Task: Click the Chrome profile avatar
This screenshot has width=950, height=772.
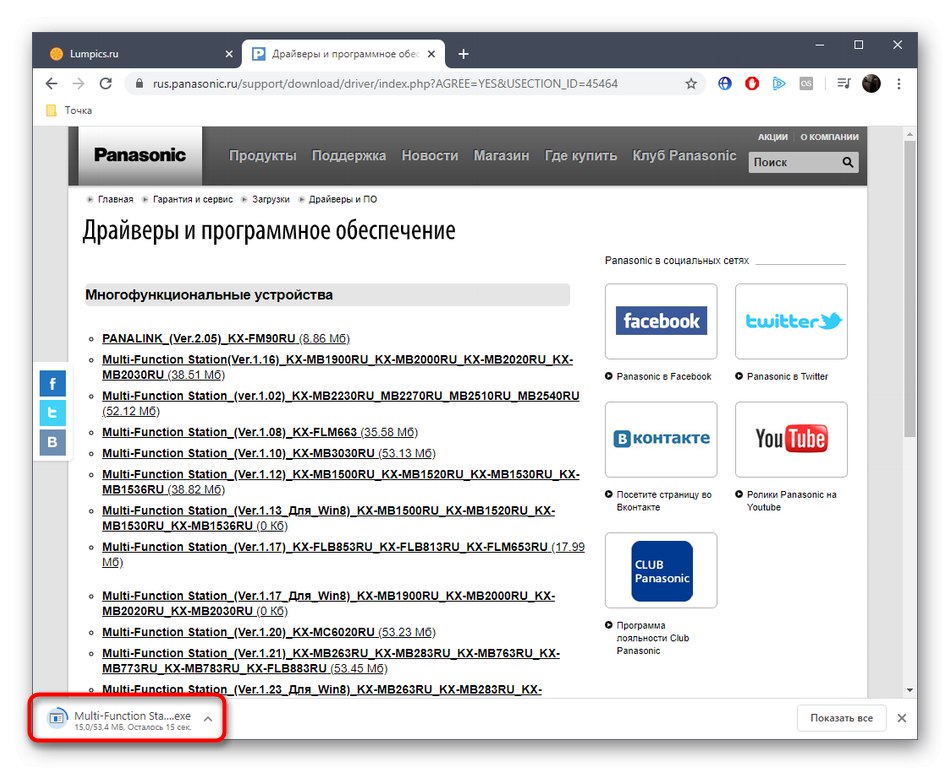Action: point(869,84)
